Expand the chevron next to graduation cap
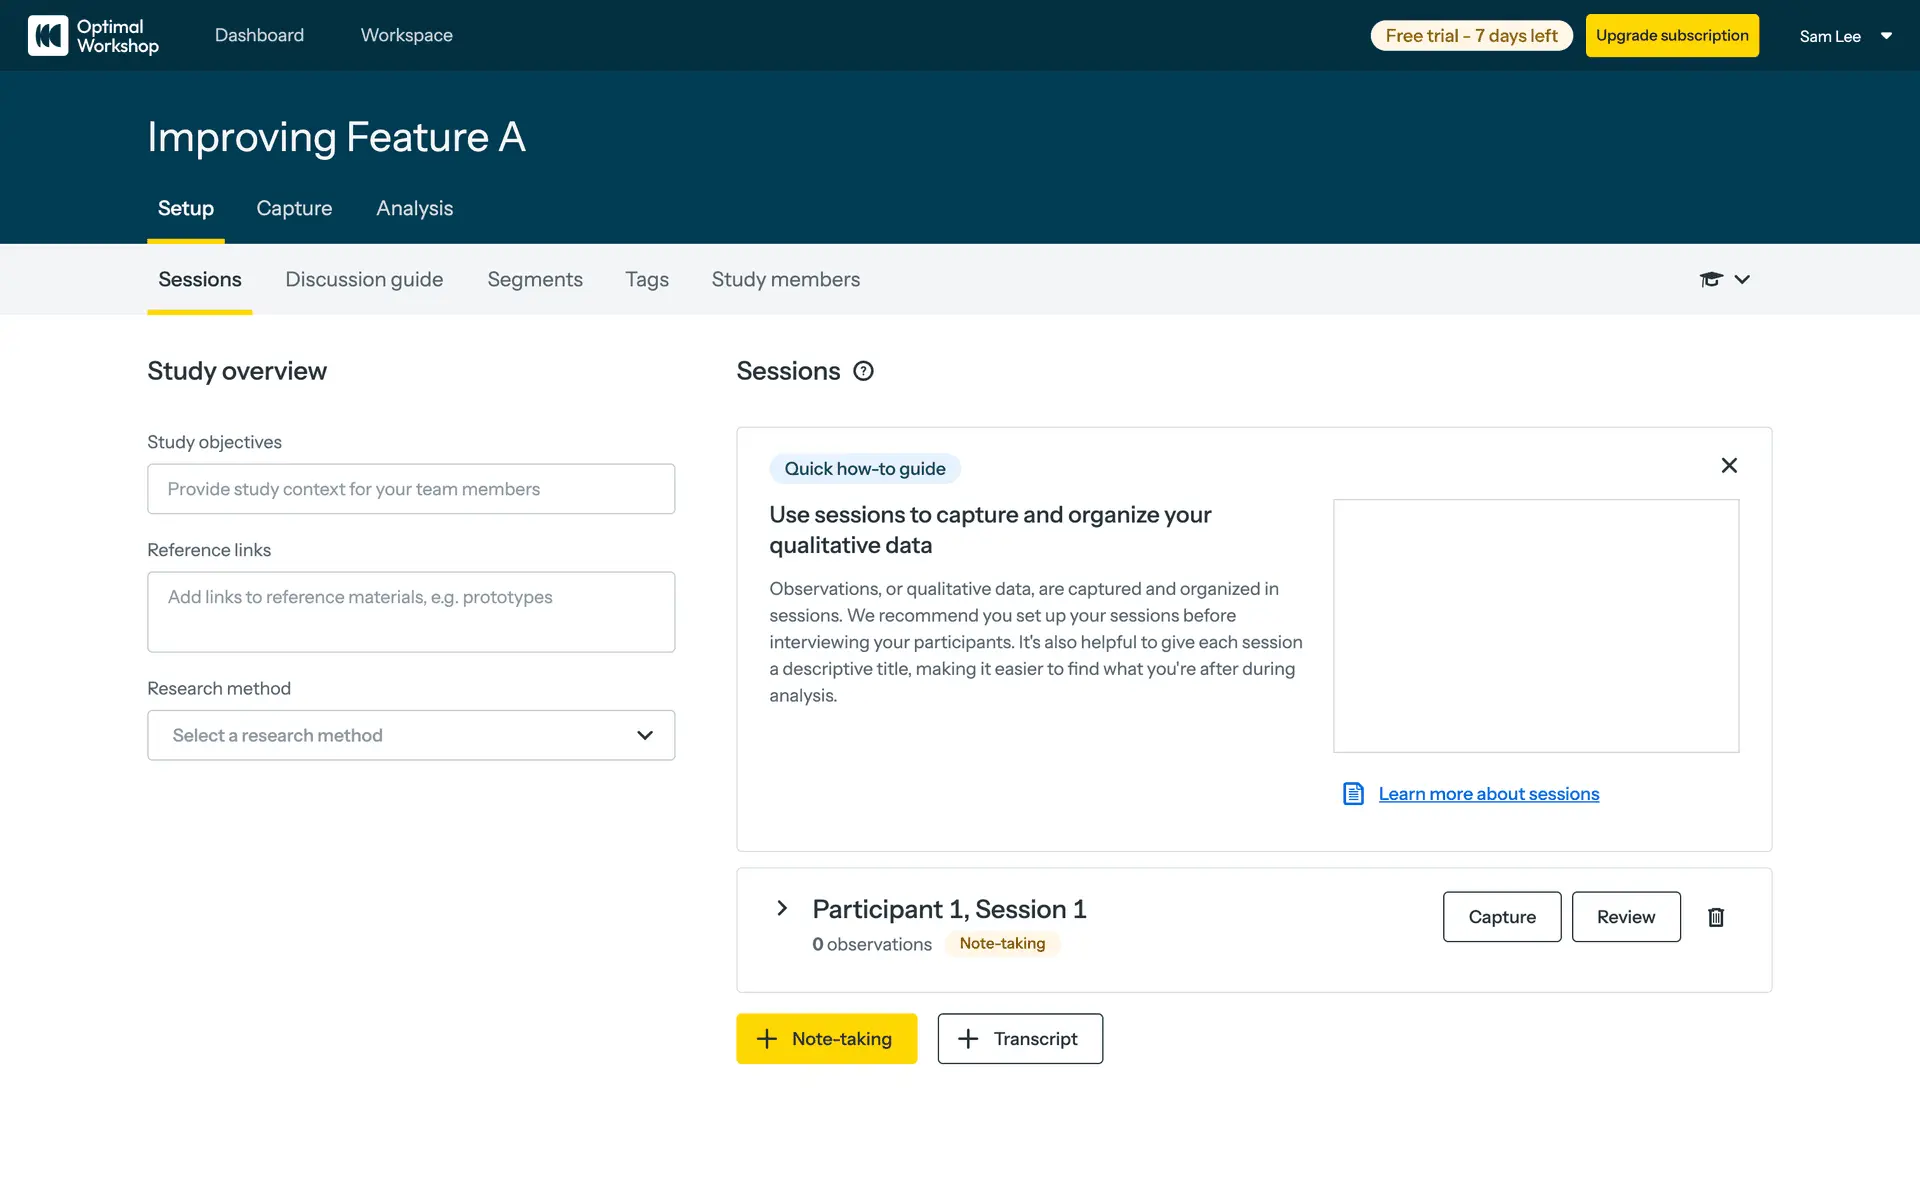This screenshot has height=1200, width=1920. tap(1742, 280)
